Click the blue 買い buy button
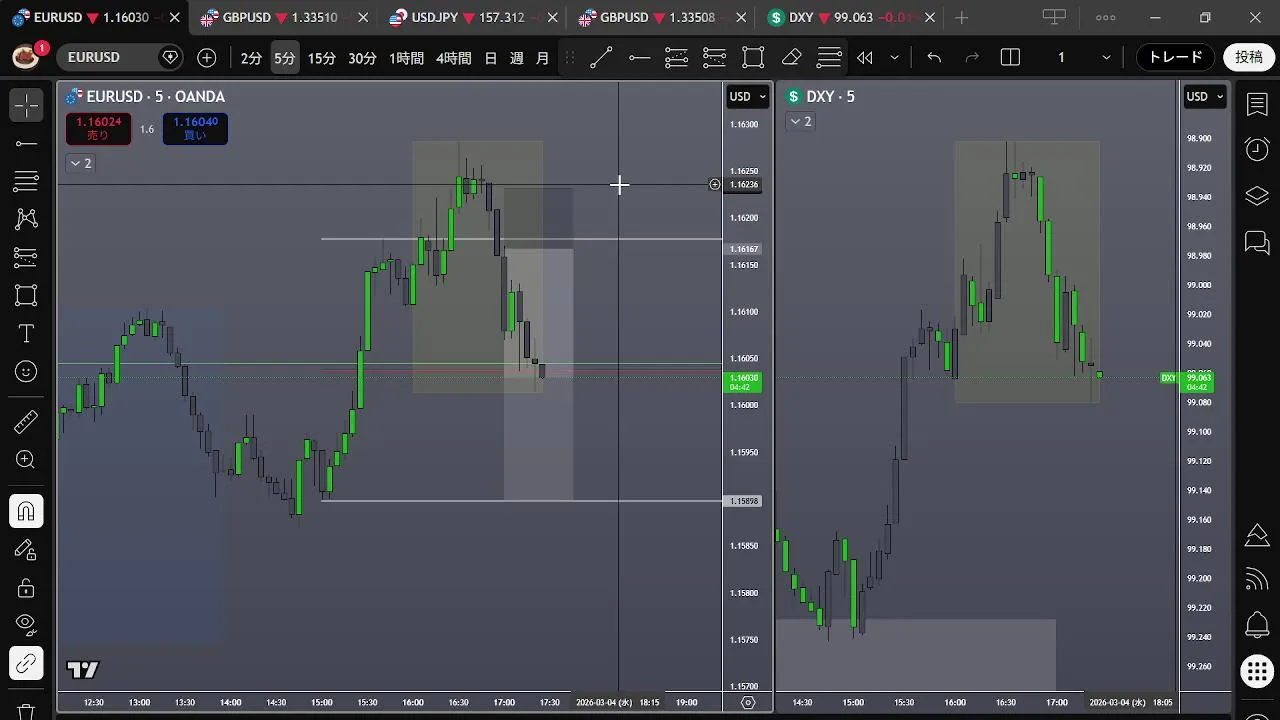 [195, 129]
